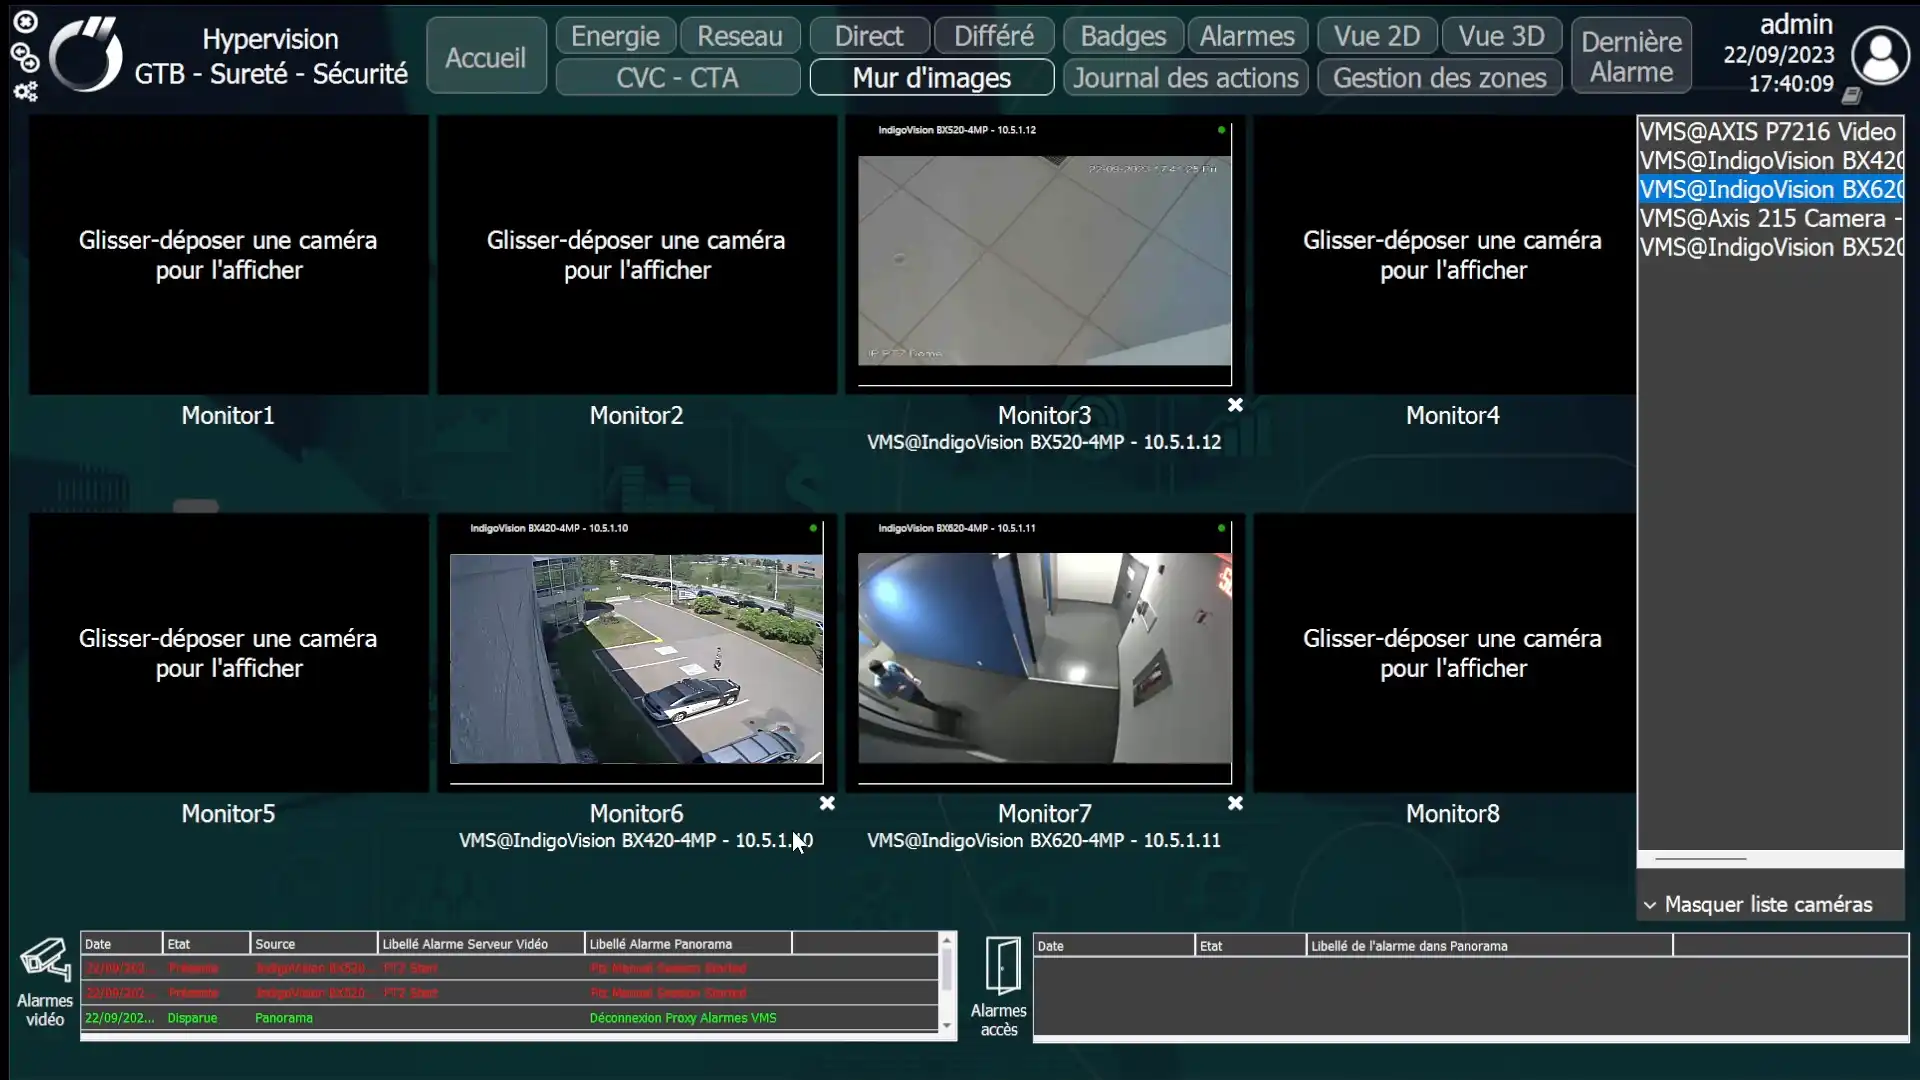Collapse camera list via Masquer liste caméras
The height and width of the screenshot is (1080, 1920).
pos(1757,905)
